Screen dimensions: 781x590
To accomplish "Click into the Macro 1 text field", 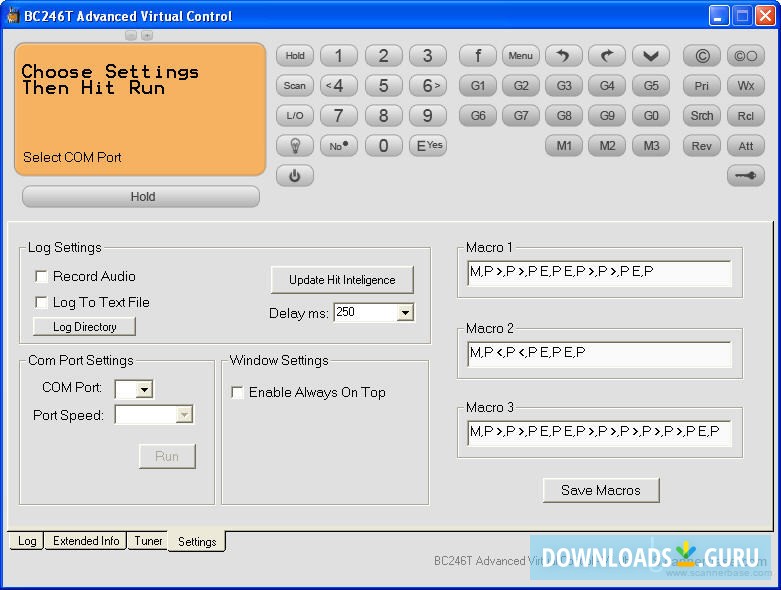I will pos(600,272).
